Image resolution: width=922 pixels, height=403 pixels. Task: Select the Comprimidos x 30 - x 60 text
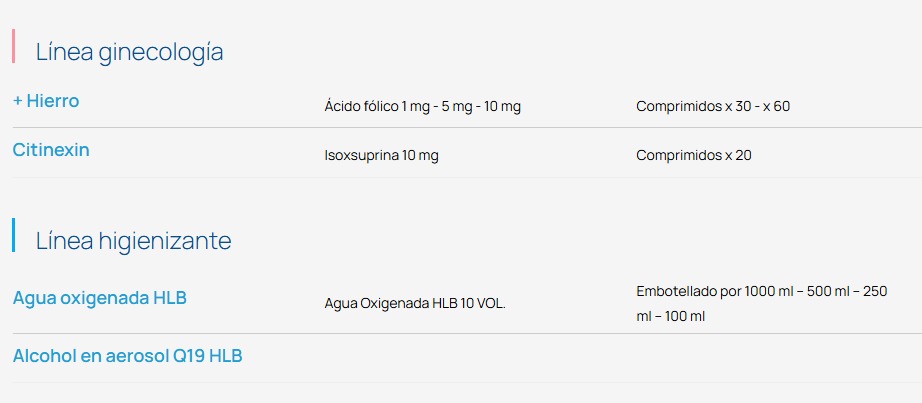coord(713,106)
